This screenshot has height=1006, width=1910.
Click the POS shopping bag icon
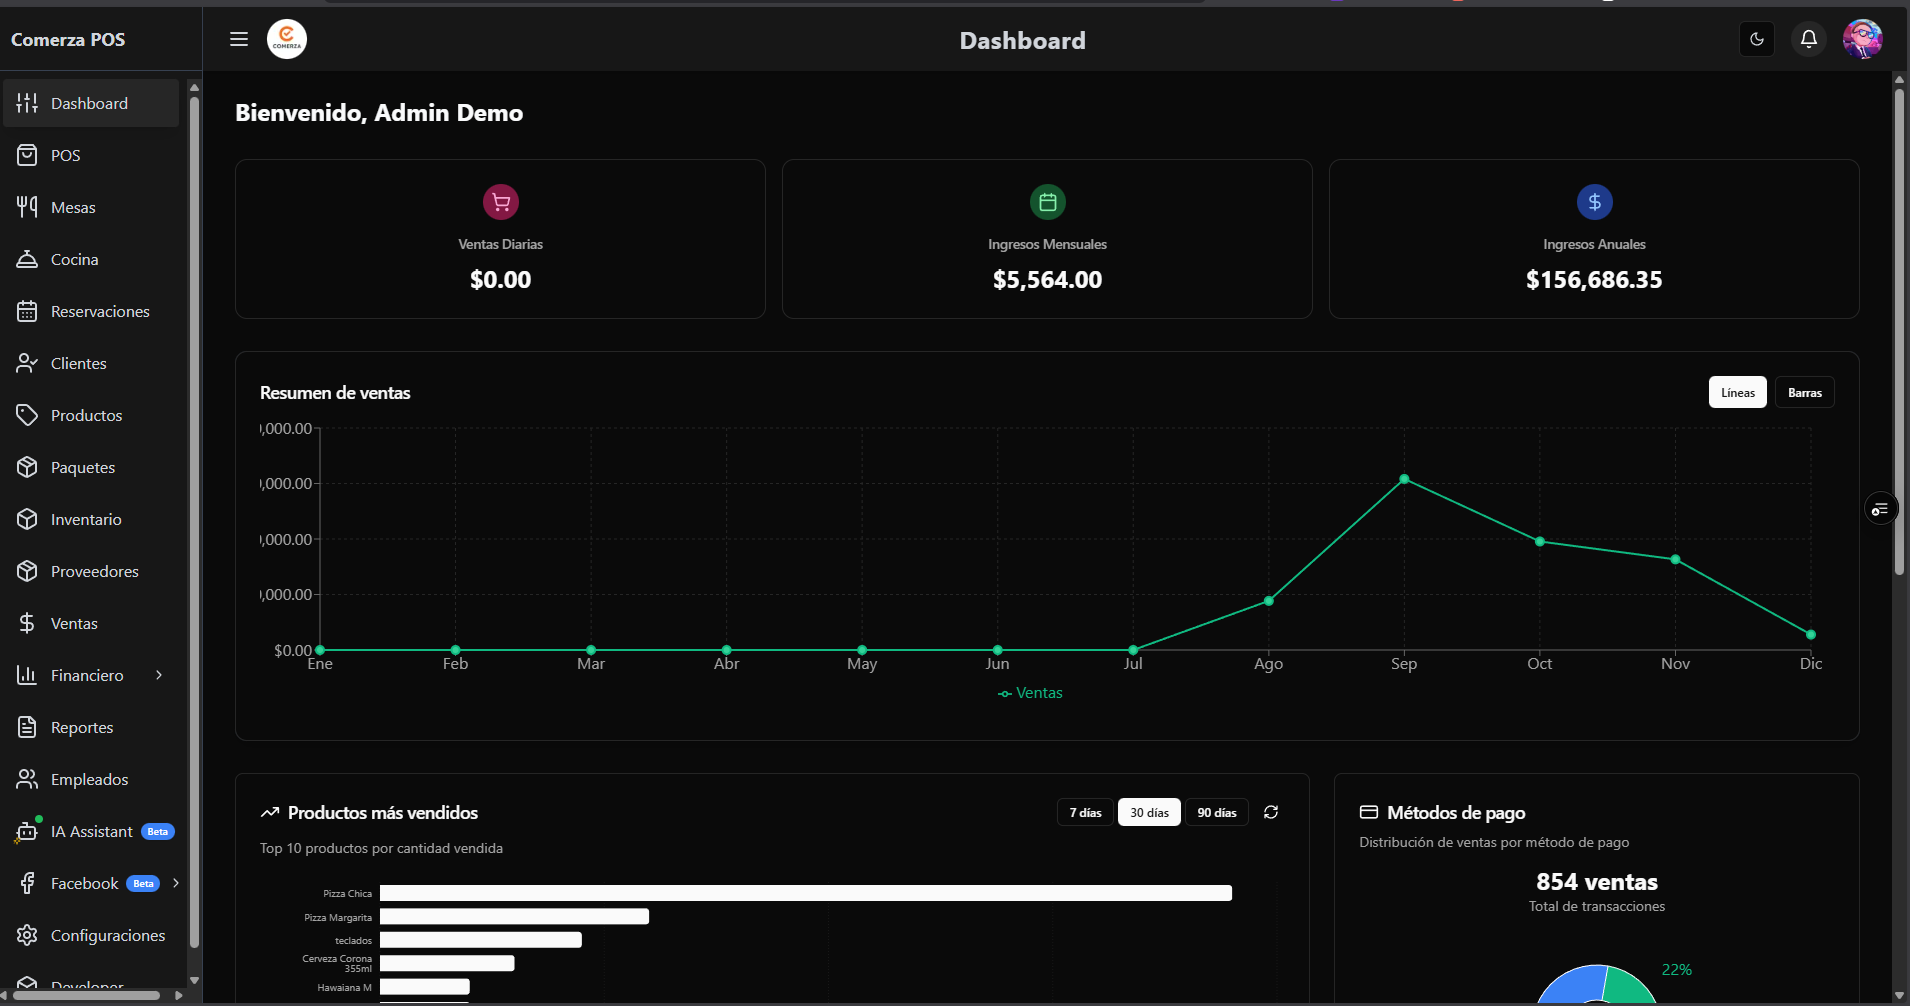point(27,155)
